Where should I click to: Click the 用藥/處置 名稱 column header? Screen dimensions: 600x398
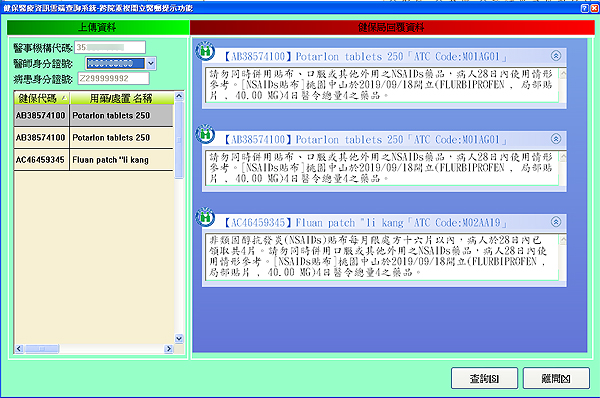click(122, 98)
